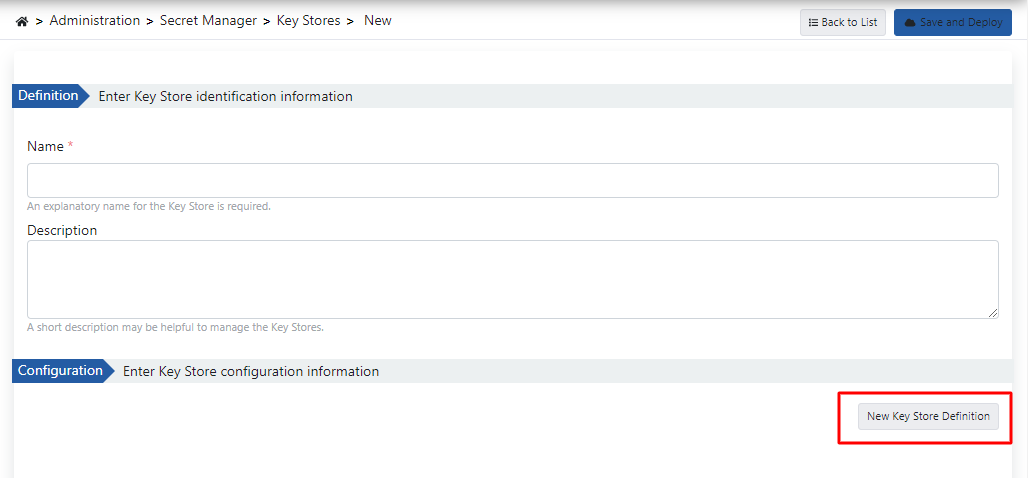Select the New breadcrumb item

(x=378, y=21)
